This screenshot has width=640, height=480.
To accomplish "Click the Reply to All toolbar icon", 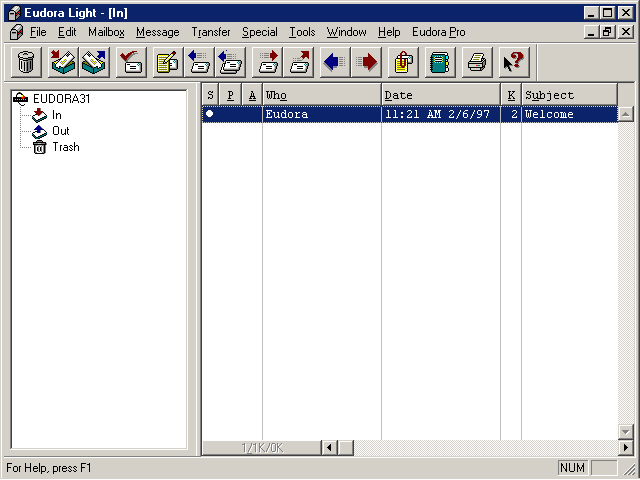I will tap(231, 62).
